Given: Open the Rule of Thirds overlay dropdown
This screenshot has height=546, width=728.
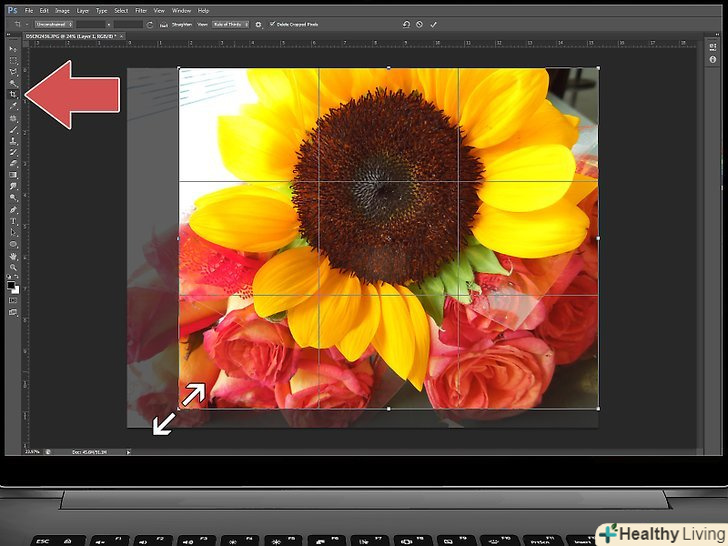Looking at the screenshot, I should [232, 23].
